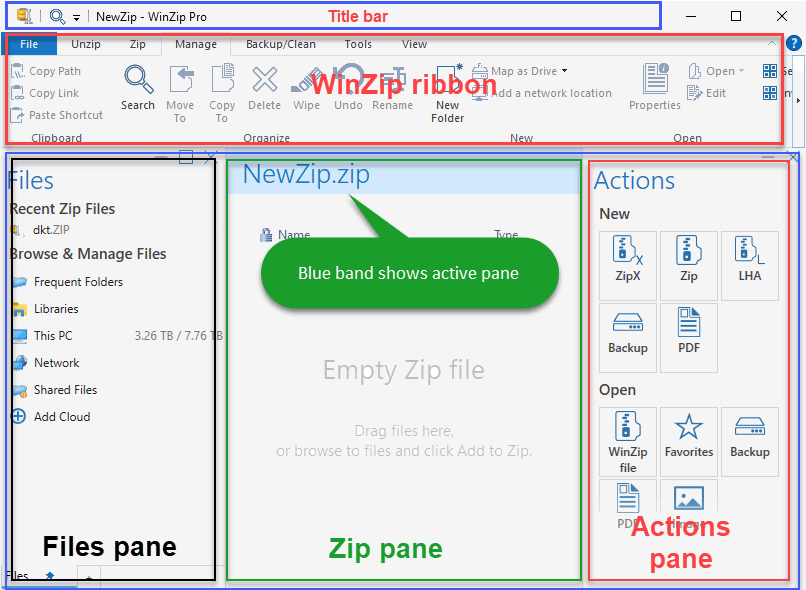Open the Tools tab
The width and height of the screenshot is (806, 590).
[358, 44]
